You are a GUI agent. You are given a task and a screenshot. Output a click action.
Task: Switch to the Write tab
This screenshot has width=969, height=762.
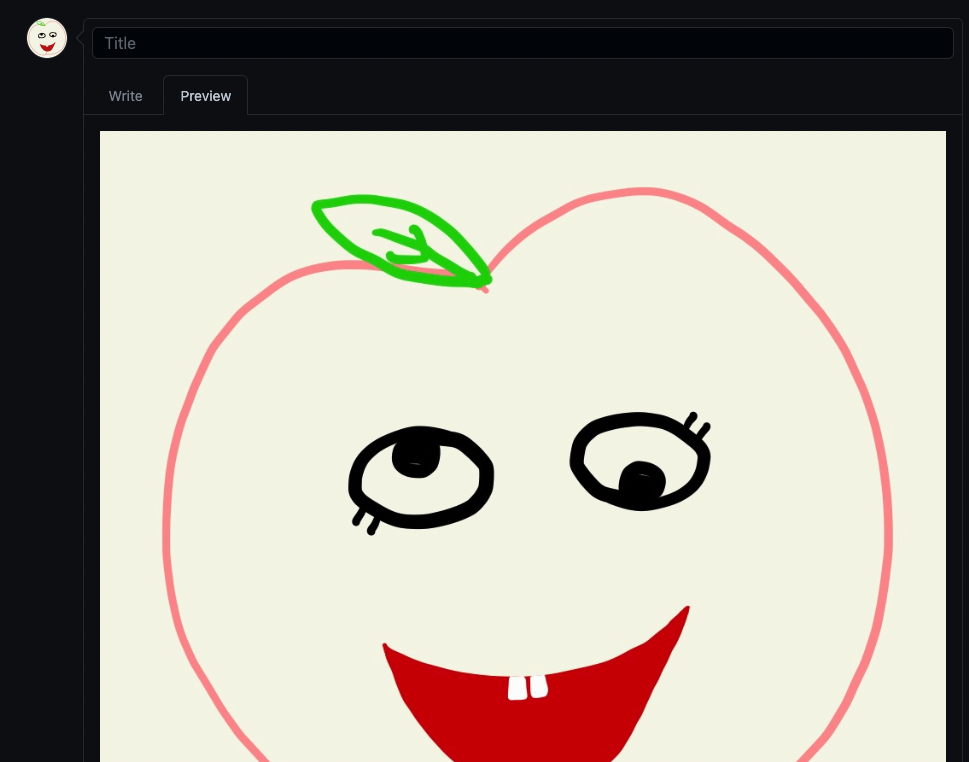pyautogui.click(x=125, y=96)
